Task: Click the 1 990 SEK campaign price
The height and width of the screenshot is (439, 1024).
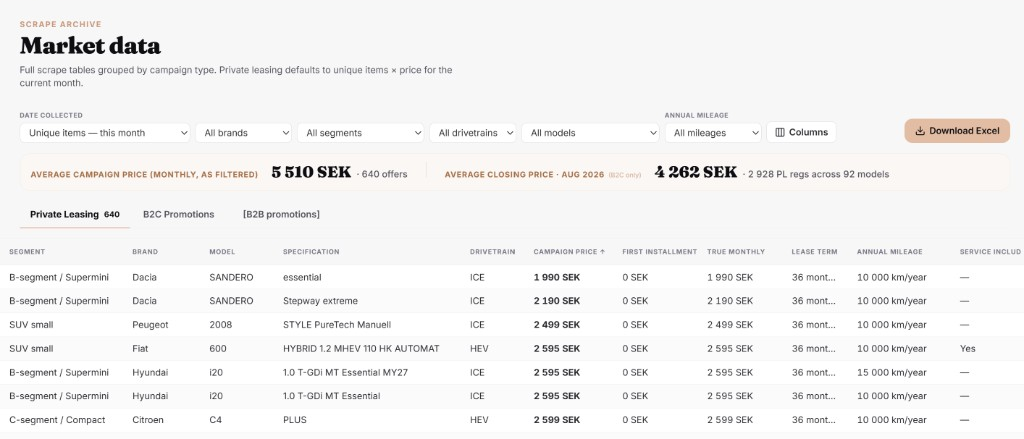Action: (556, 277)
